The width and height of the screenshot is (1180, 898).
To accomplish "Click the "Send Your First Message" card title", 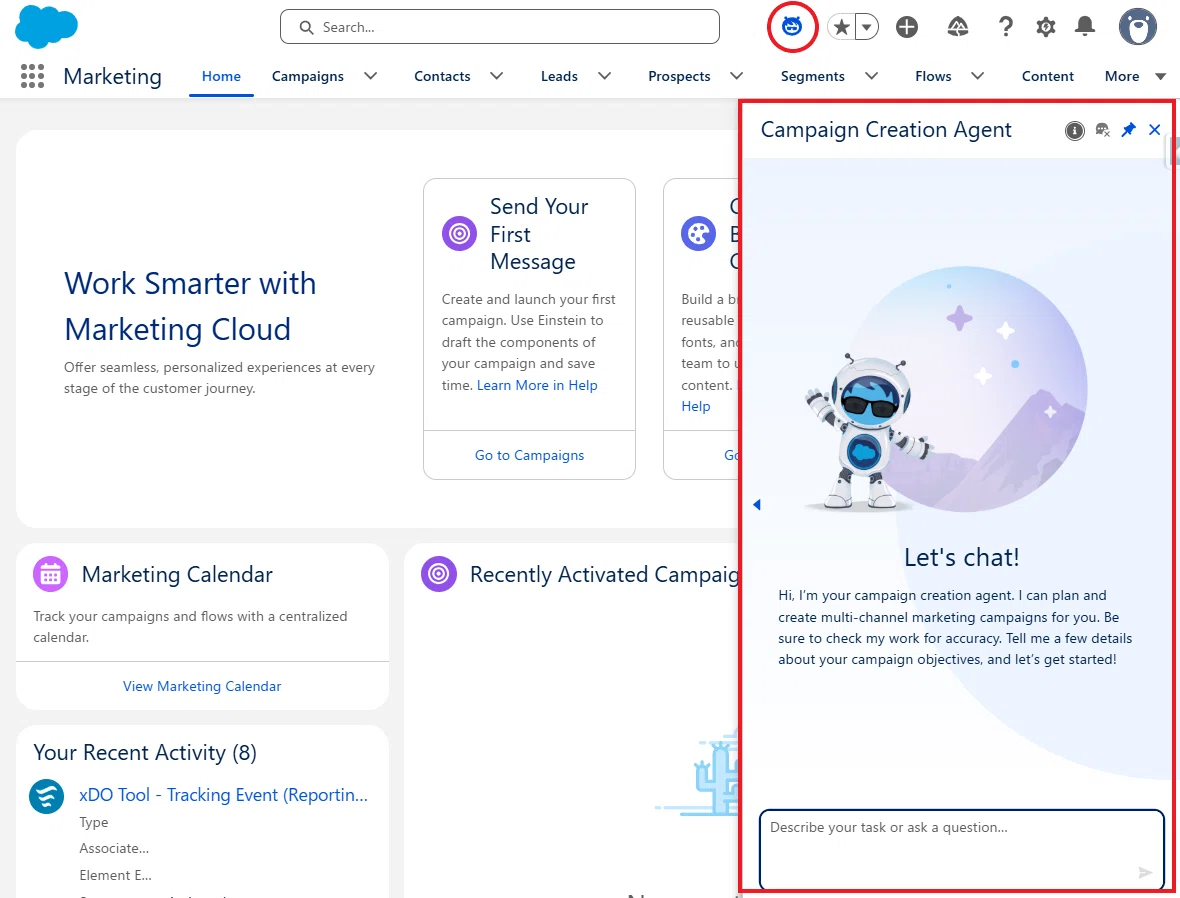I will 539,234.
